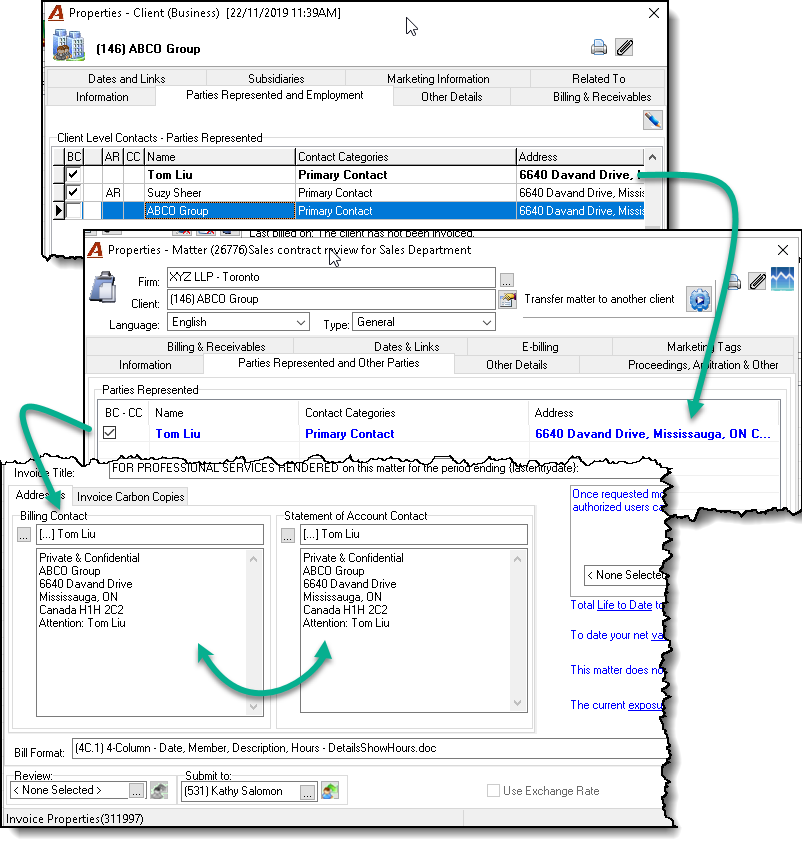The width and height of the screenshot is (802, 848).
Task: Open the Dates & Links tab in Matter window
Action: click(x=407, y=347)
